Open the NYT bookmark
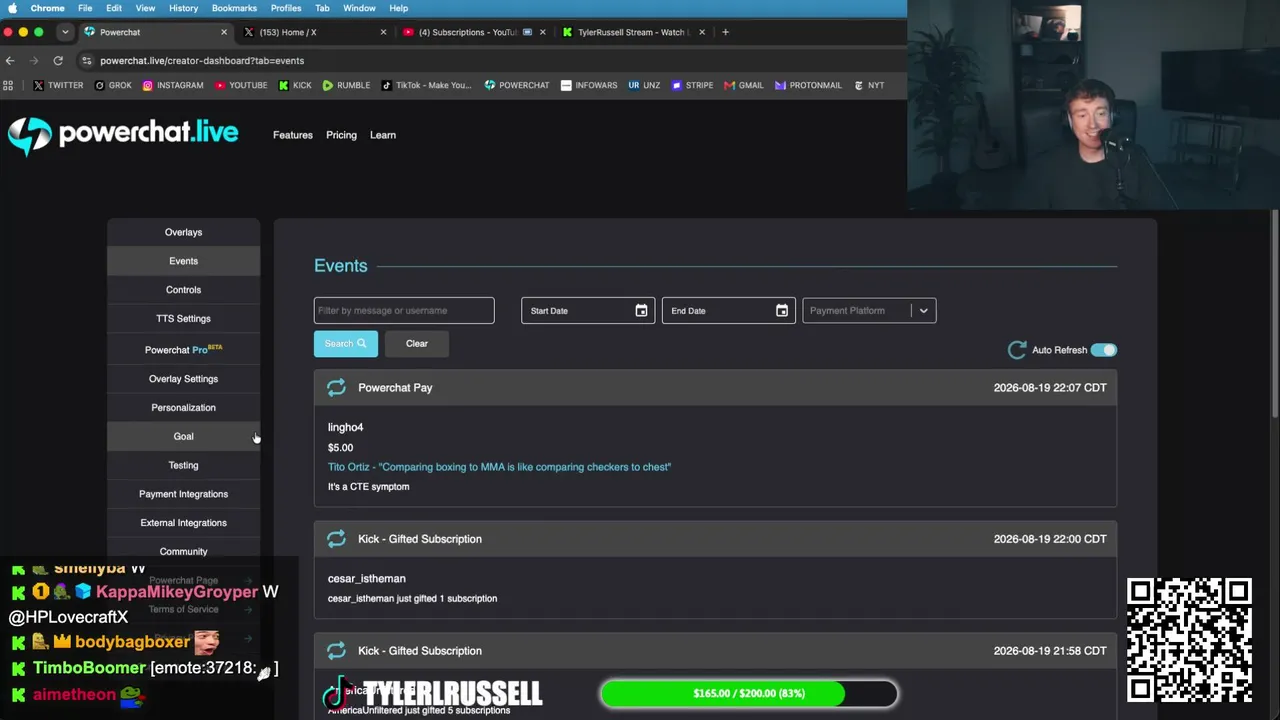Viewport: 1280px width, 720px height. [868, 85]
